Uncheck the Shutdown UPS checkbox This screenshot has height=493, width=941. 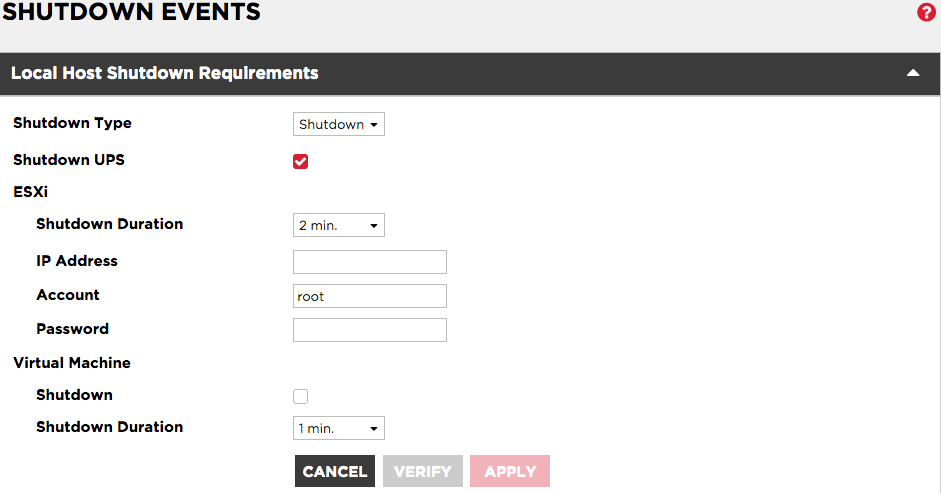[x=300, y=161]
